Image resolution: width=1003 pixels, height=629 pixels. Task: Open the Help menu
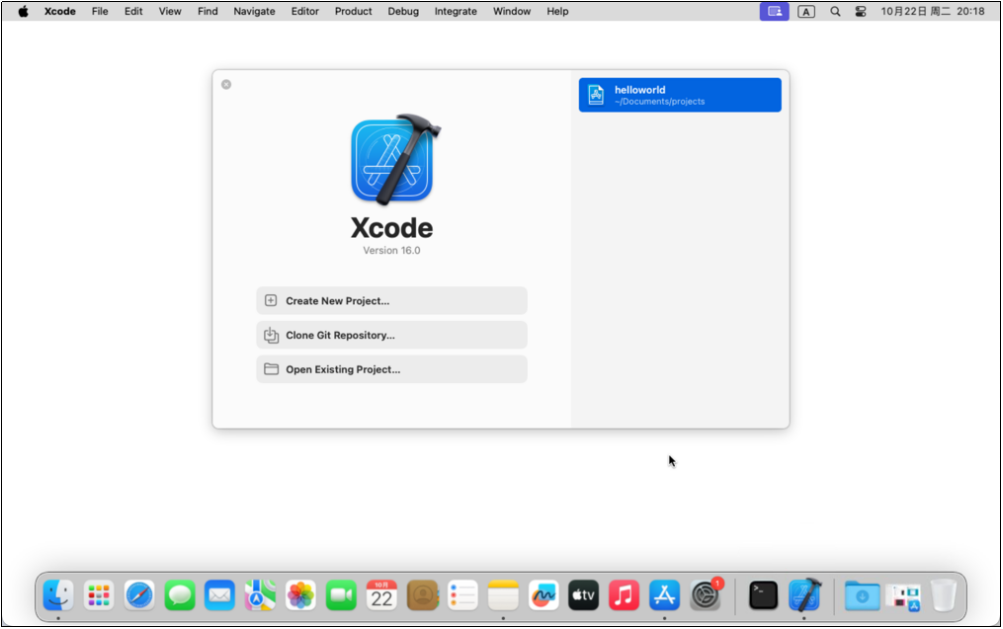(x=558, y=12)
